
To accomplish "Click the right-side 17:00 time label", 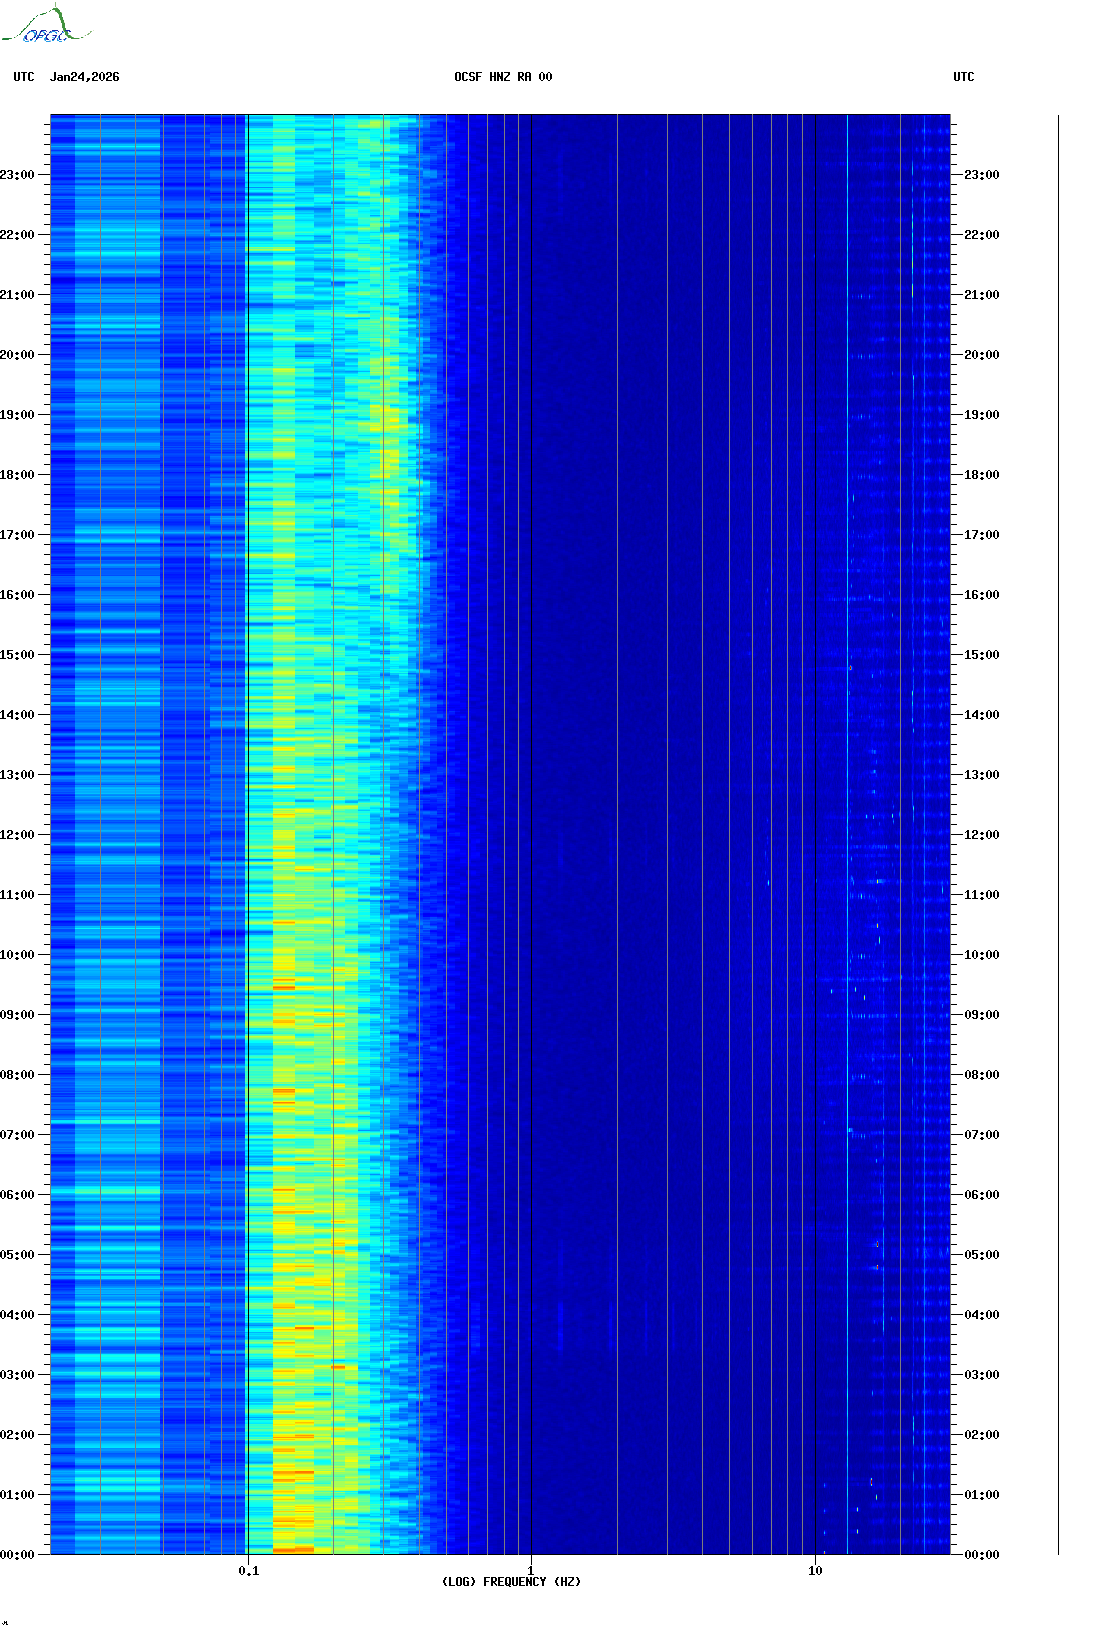I will [x=982, y=535].
